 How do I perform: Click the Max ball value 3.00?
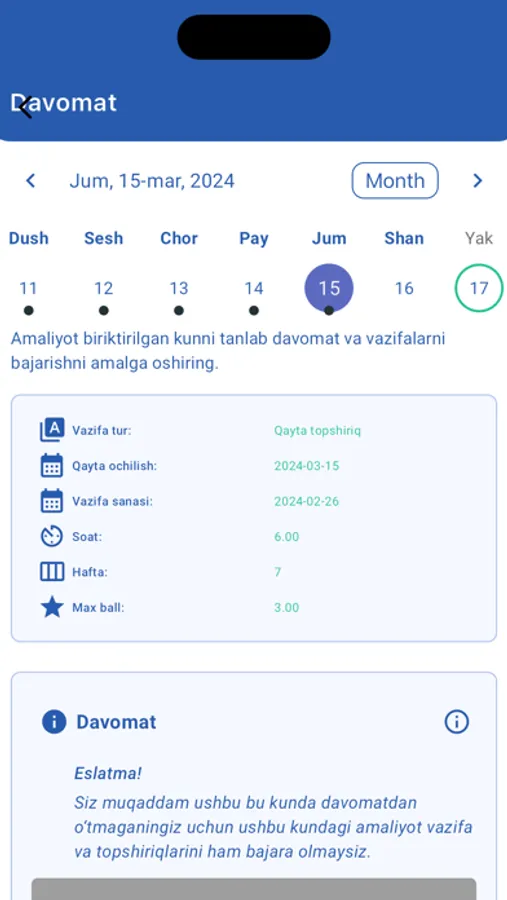click(x=287, y=607)
